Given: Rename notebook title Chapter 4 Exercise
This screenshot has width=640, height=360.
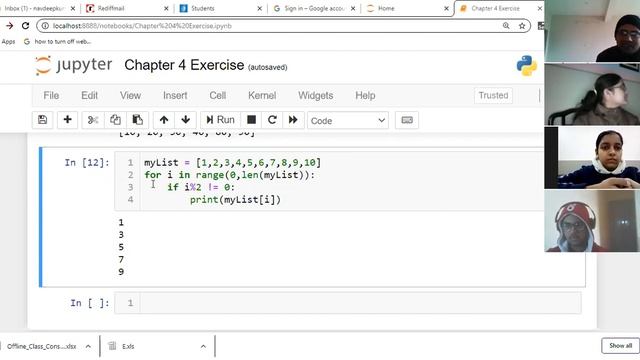Looking at the screenshot, I should click(x=184, y=65).
